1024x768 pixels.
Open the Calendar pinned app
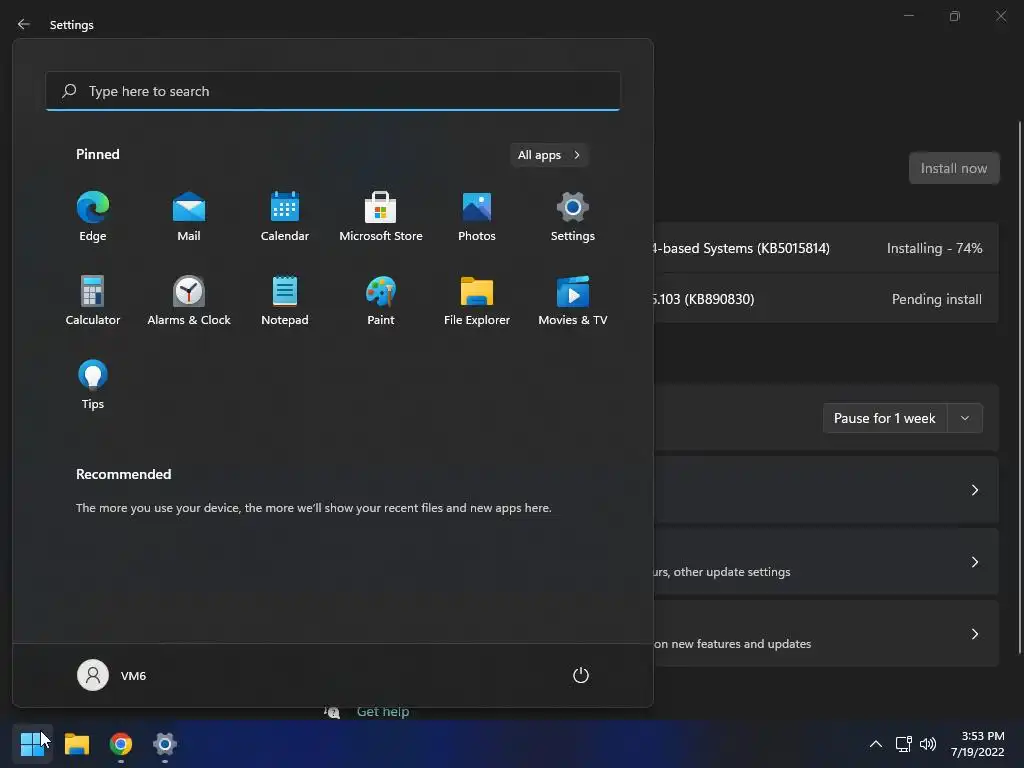click(x=285, y=216)
